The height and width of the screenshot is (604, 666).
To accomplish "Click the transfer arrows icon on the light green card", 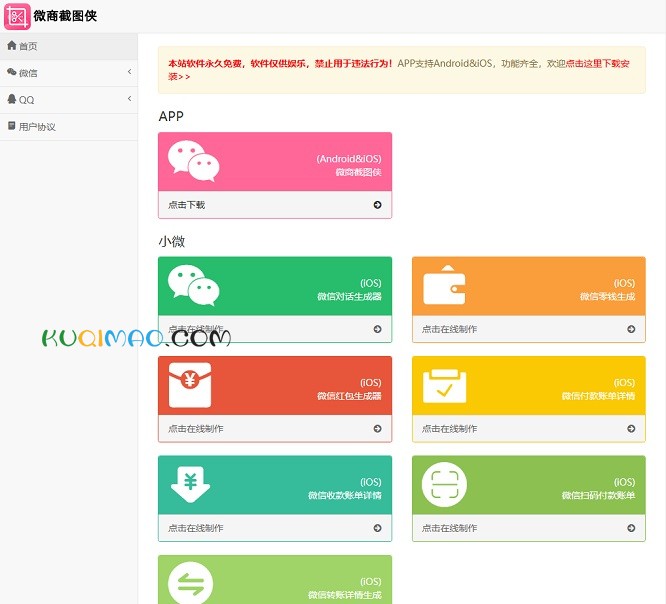I will 190,583.
